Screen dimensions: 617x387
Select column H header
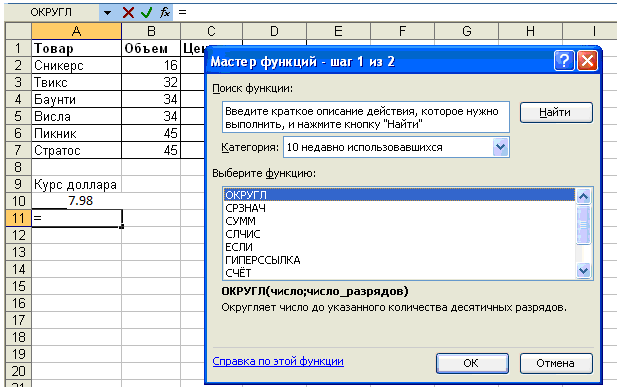(530, 31)
